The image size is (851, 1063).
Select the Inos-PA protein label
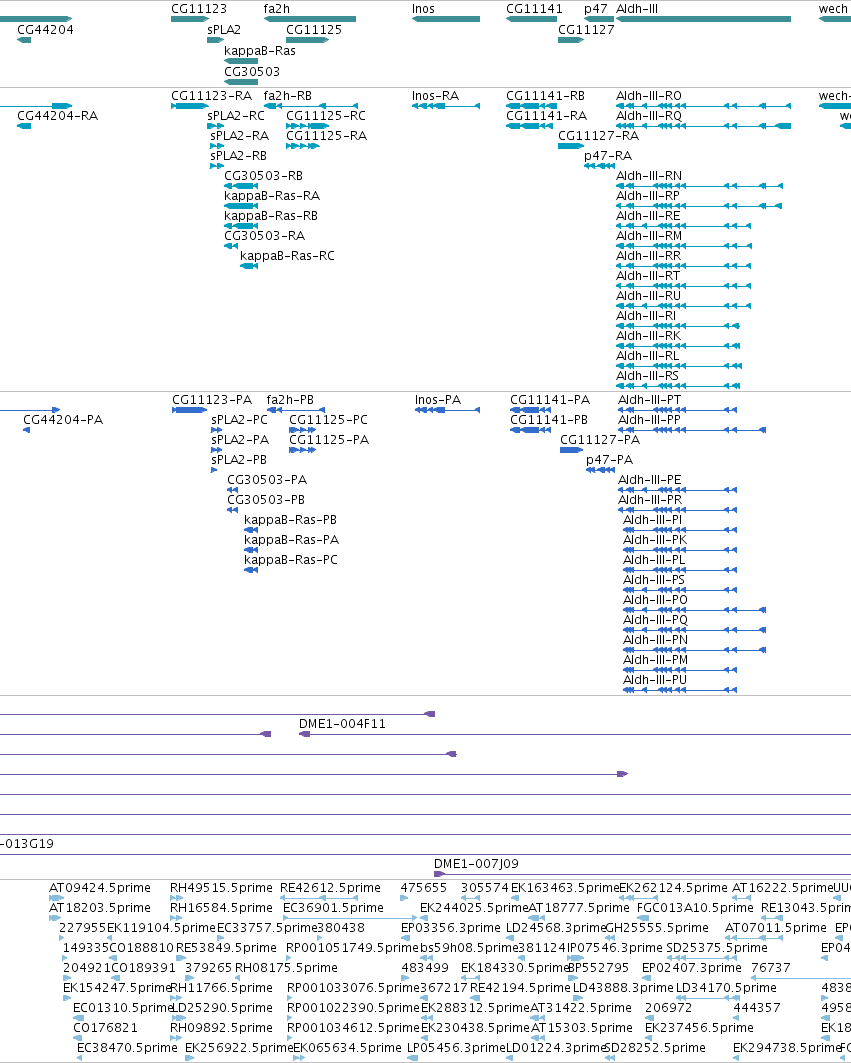pos(438,399)
